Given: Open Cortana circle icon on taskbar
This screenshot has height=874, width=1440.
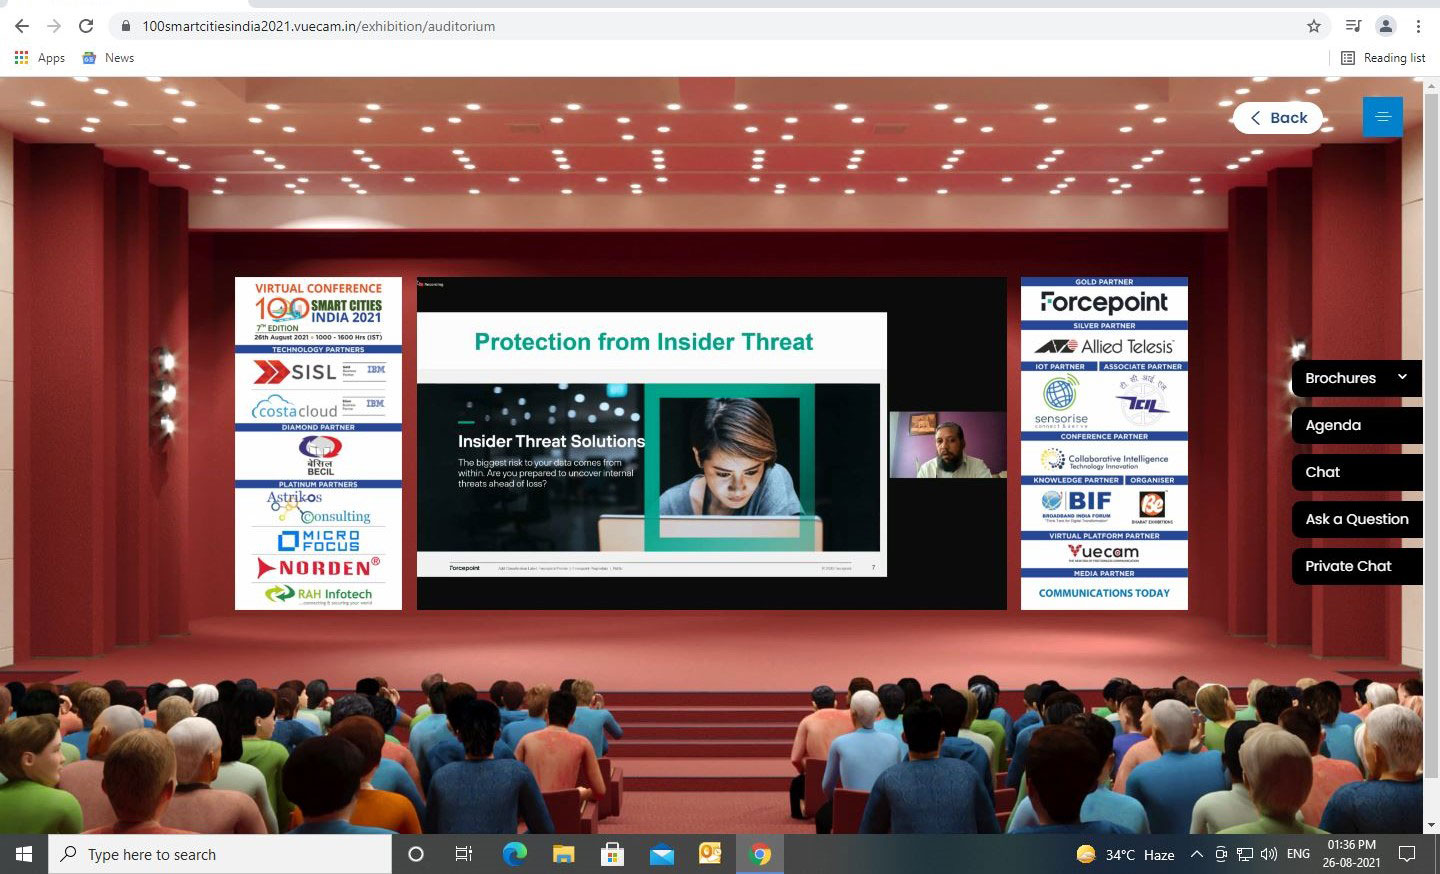Looking at the screenshot, I should tap(416, 854).
